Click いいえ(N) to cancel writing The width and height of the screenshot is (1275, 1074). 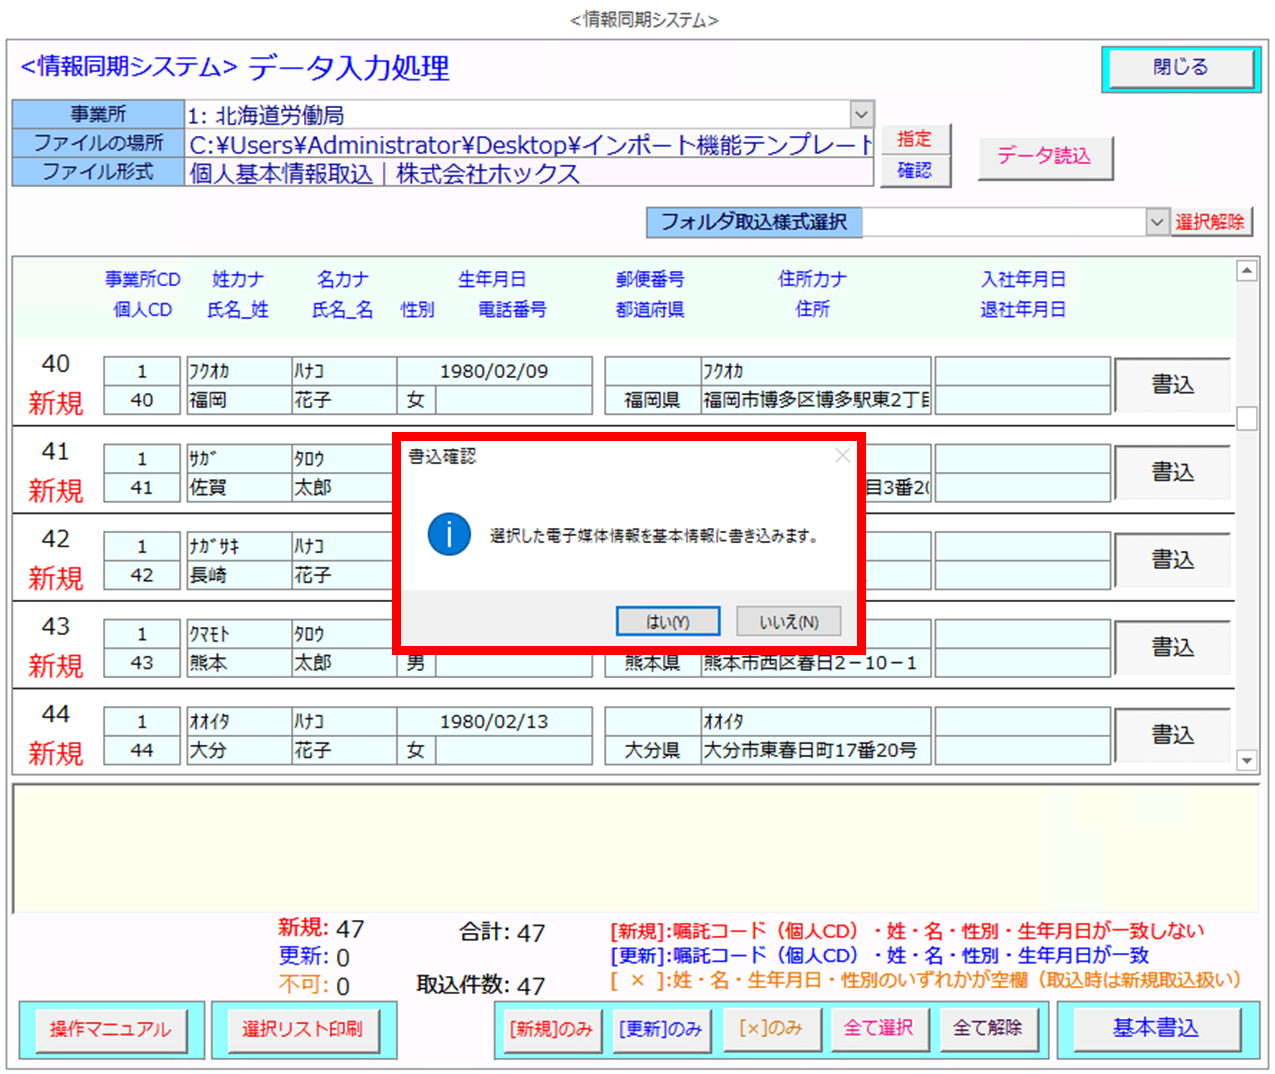[788, 621]
